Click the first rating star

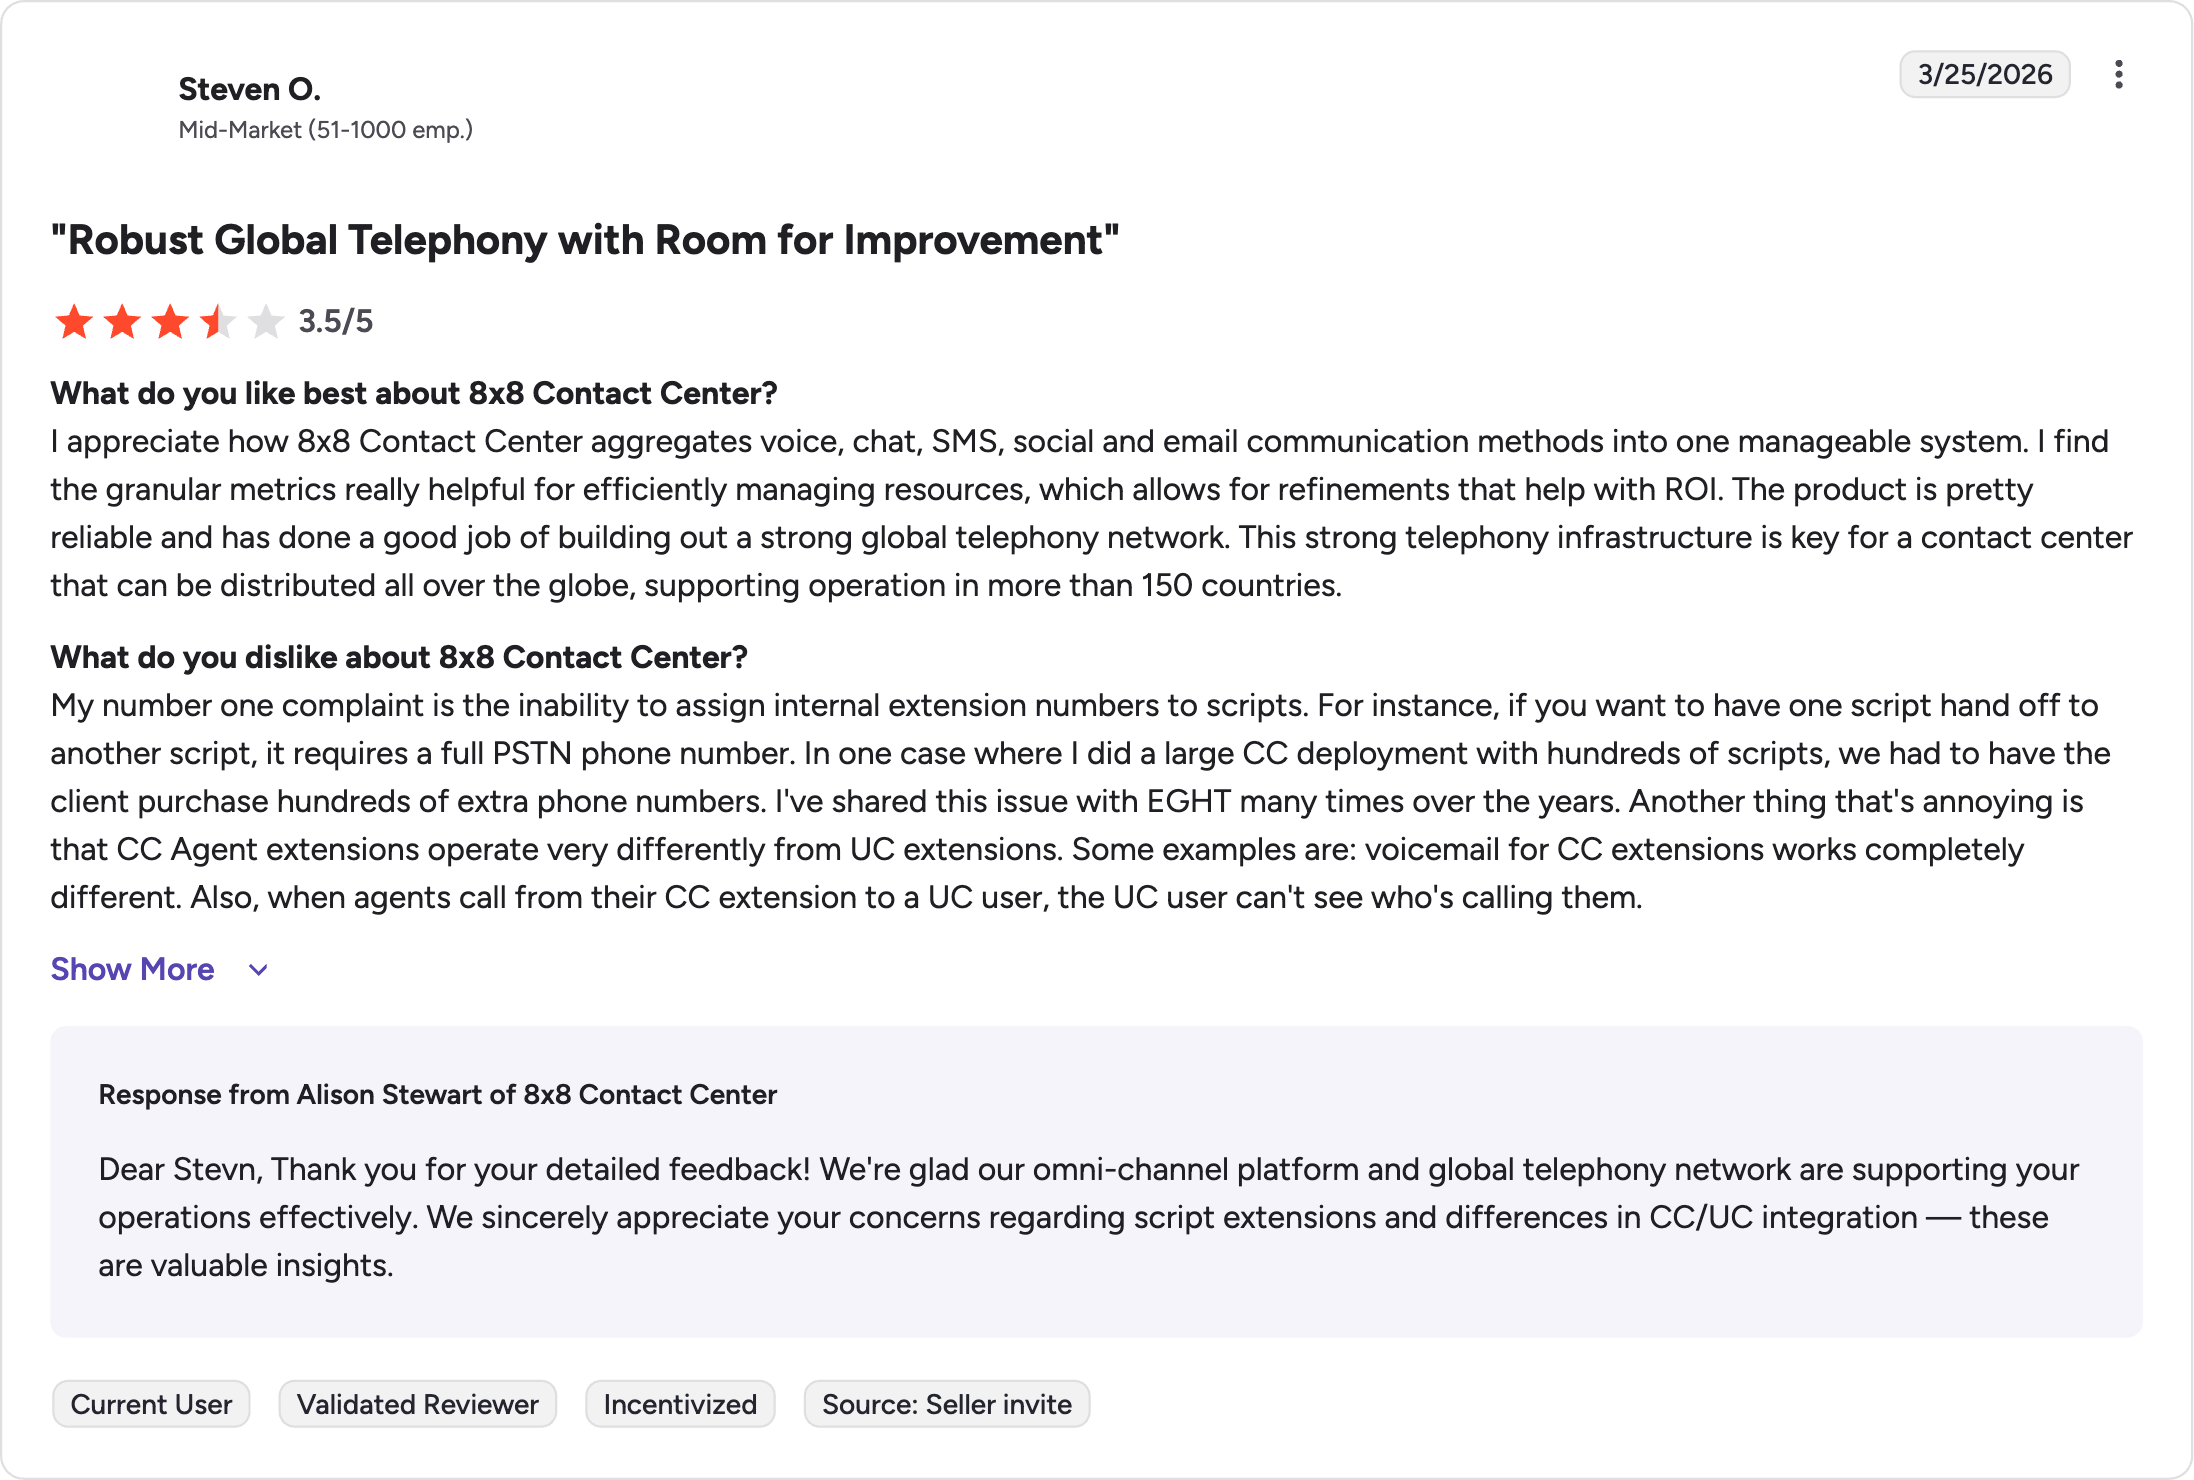[x=74, y=322]
